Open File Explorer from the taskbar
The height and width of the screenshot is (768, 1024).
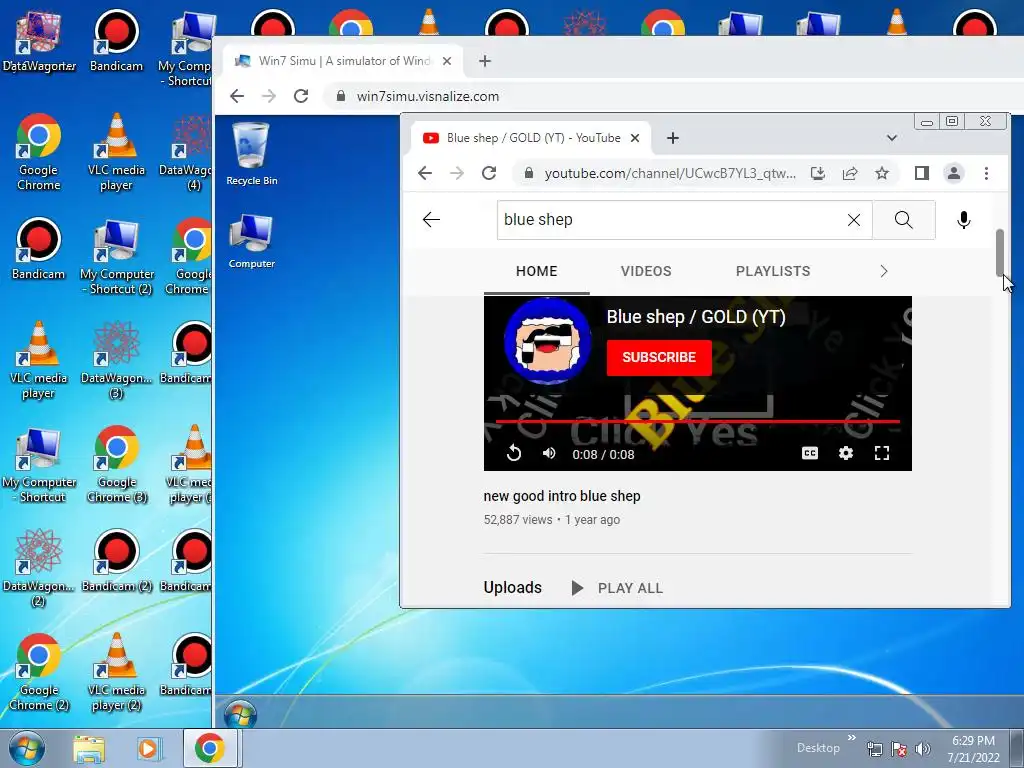tap(89, 749)
